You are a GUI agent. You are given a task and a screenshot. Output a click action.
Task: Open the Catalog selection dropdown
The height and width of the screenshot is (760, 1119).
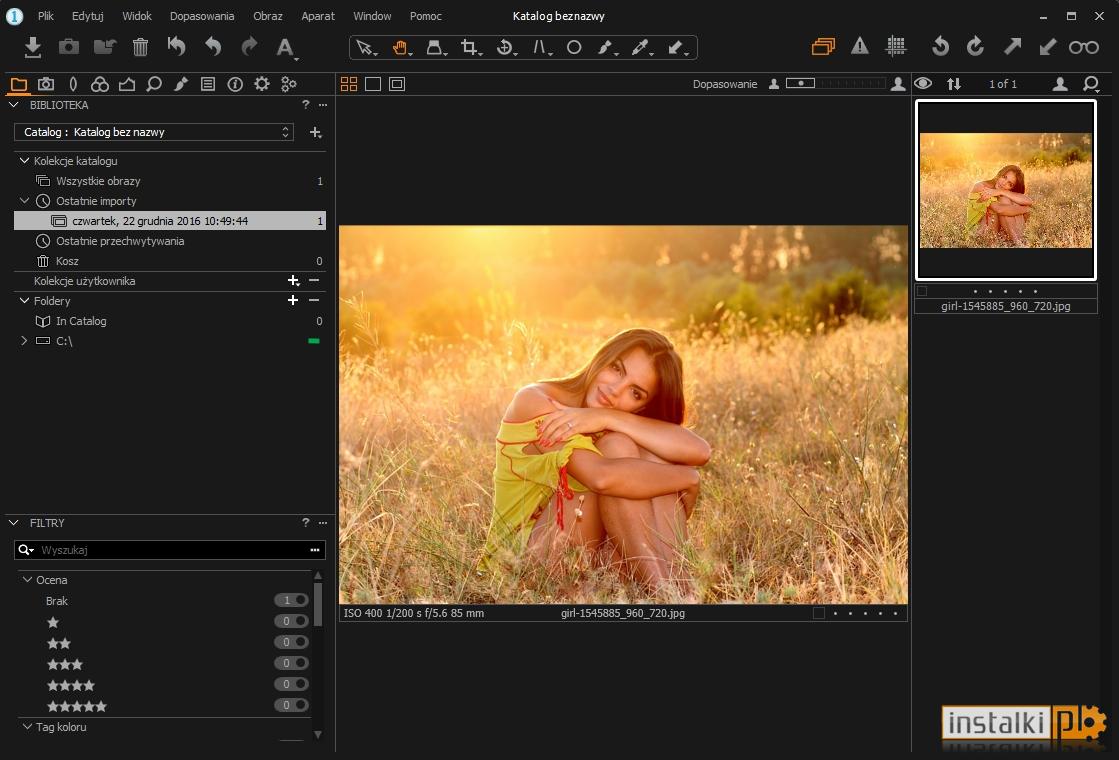[153, 132]
